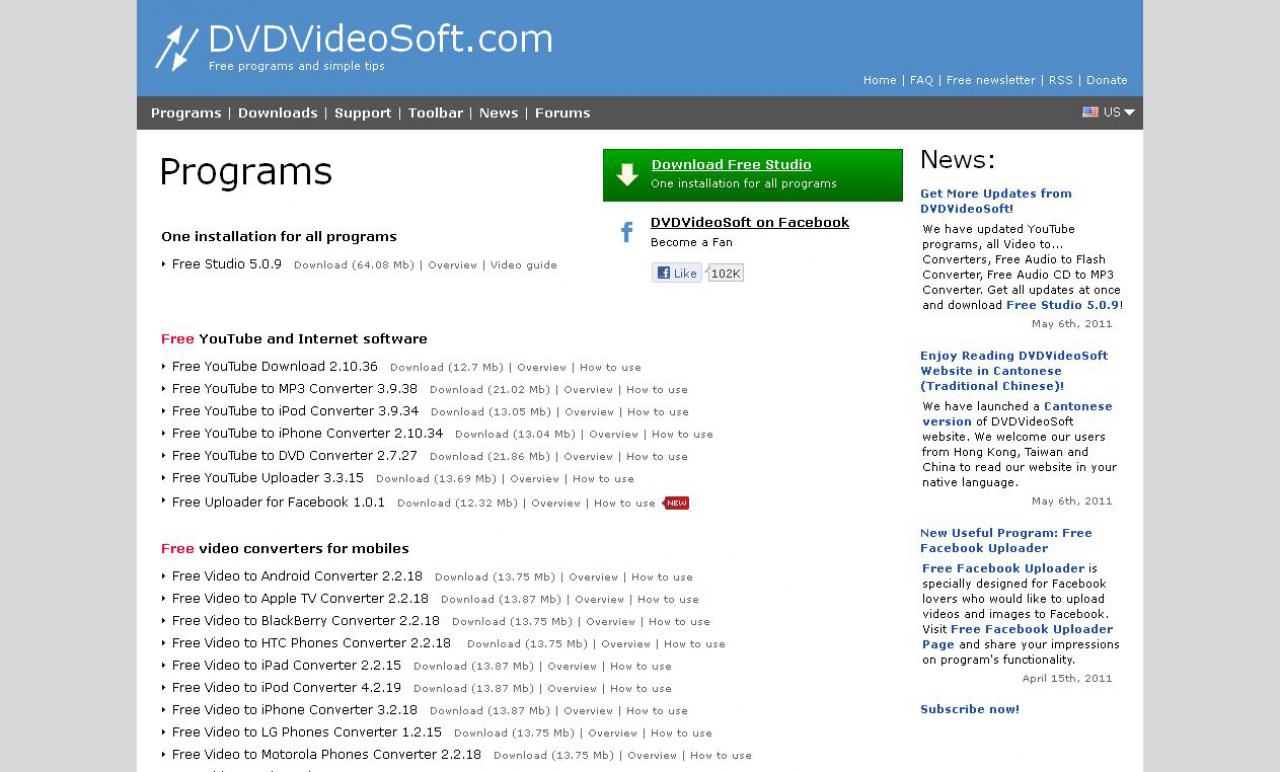Open DVDVideoSoft on Facebook link
The image size is (1280, 772).
(750, 222)
